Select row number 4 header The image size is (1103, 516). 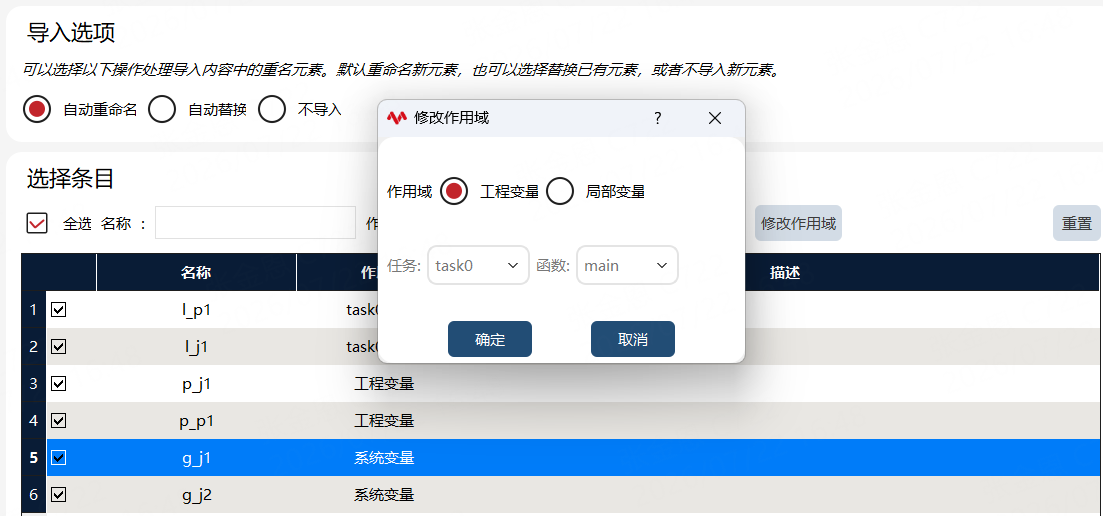click(34, 420)
